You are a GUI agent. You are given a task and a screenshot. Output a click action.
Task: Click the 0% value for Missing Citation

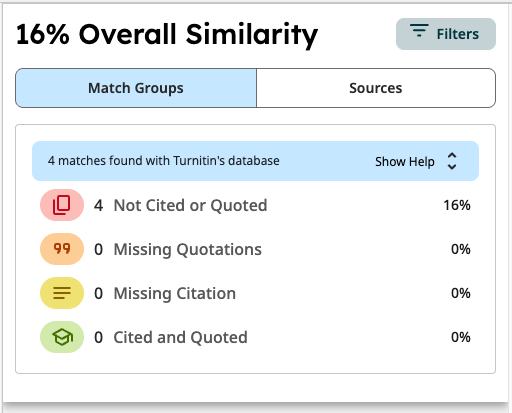(461, 293)
